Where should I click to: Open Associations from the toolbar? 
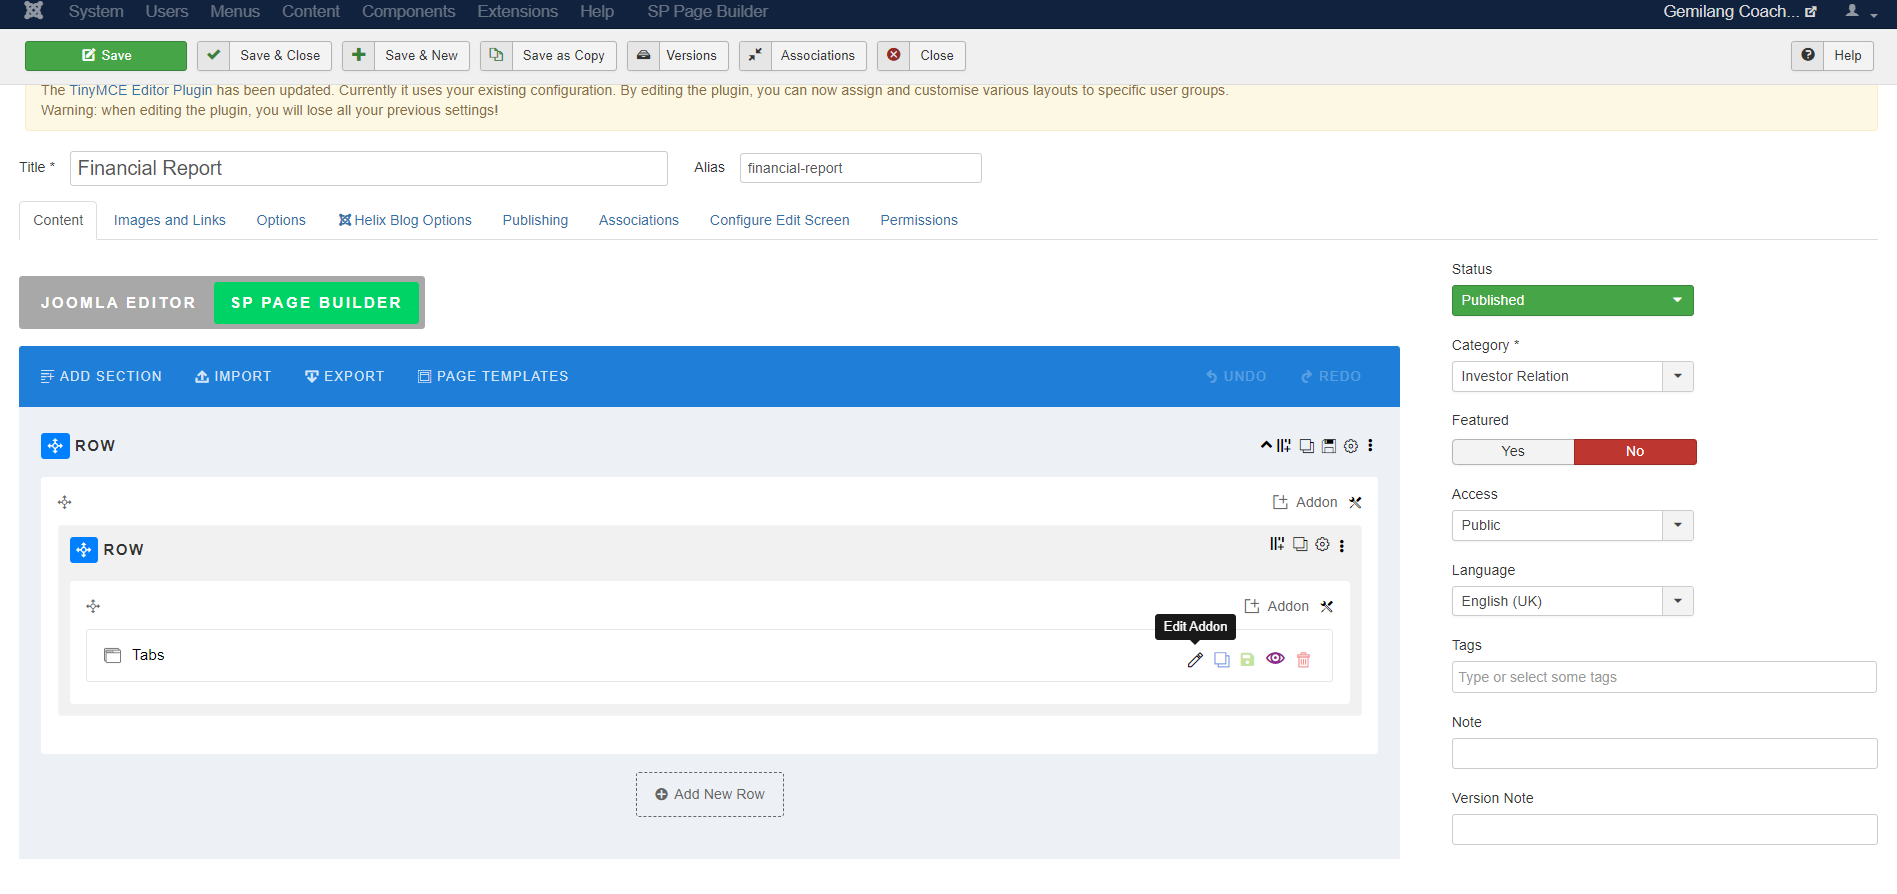802,55
